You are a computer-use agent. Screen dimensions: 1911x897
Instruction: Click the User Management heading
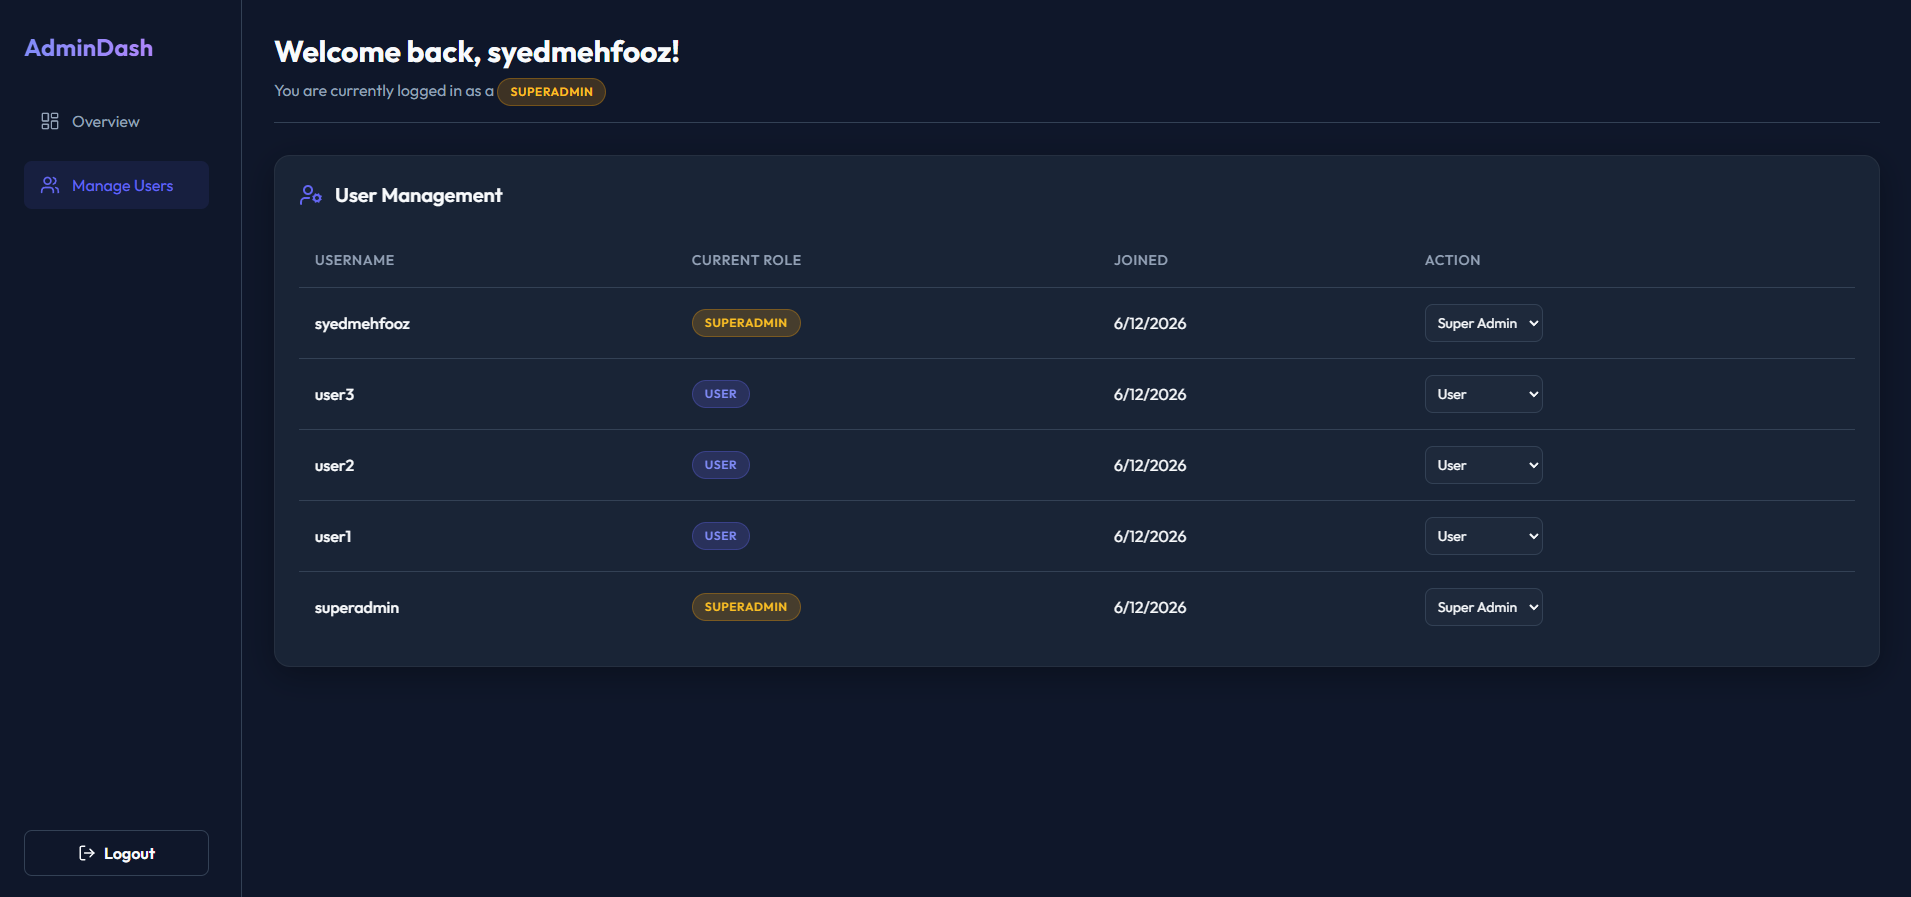point(418,195)
